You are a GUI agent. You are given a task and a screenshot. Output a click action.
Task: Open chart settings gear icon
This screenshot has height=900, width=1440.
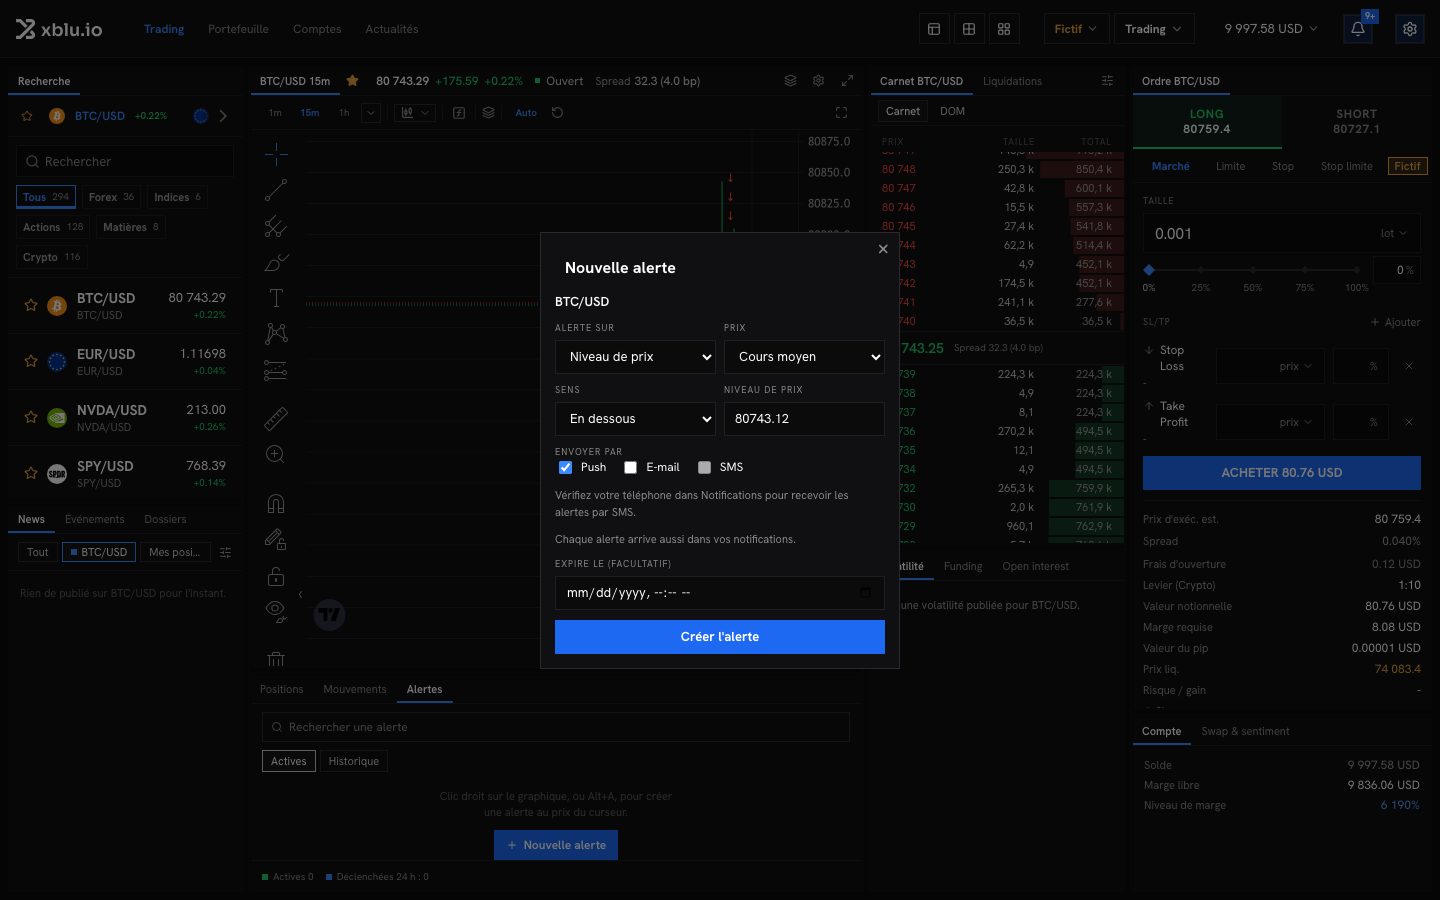coord(819,81)
